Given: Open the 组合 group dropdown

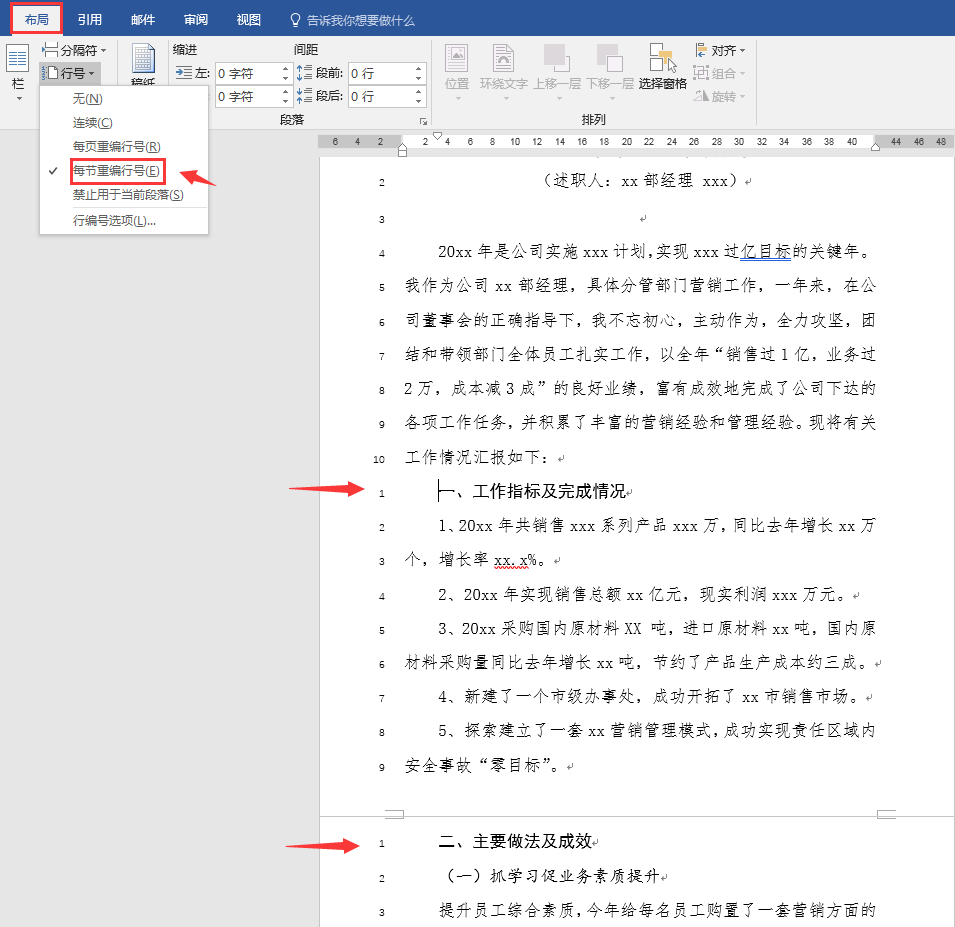Looking at the screenshot, I should (720, 73).
